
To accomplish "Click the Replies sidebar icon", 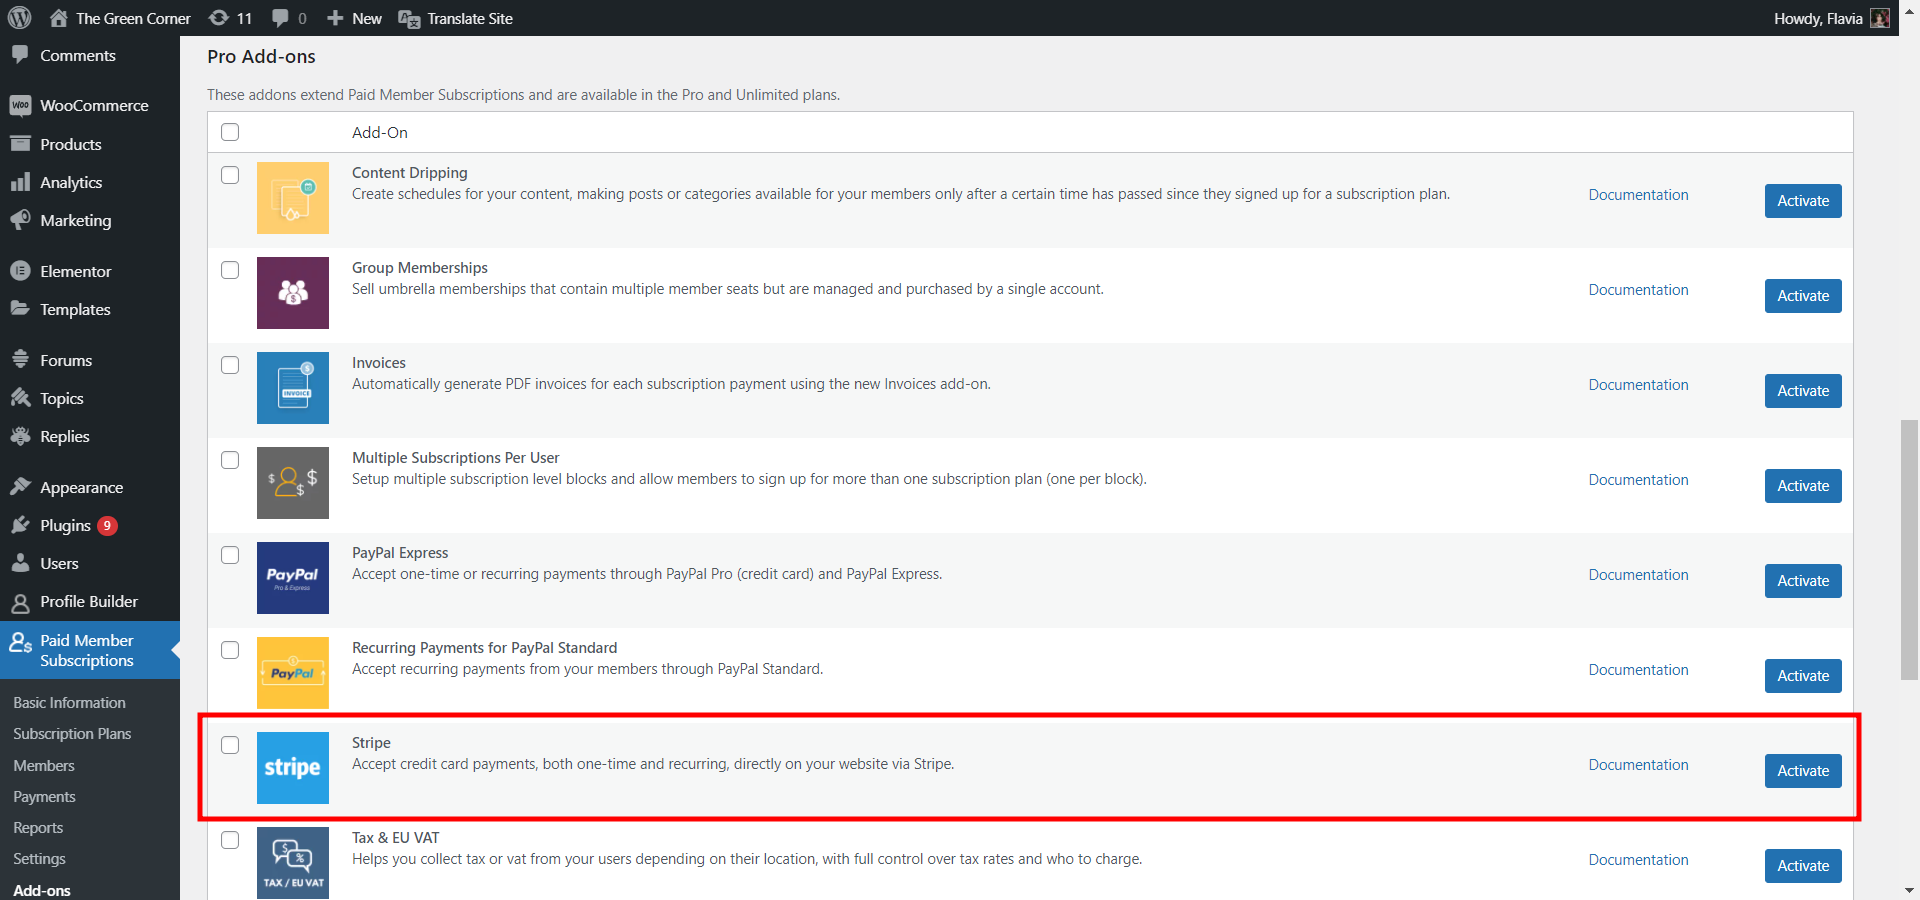I will tap(20, 436).
